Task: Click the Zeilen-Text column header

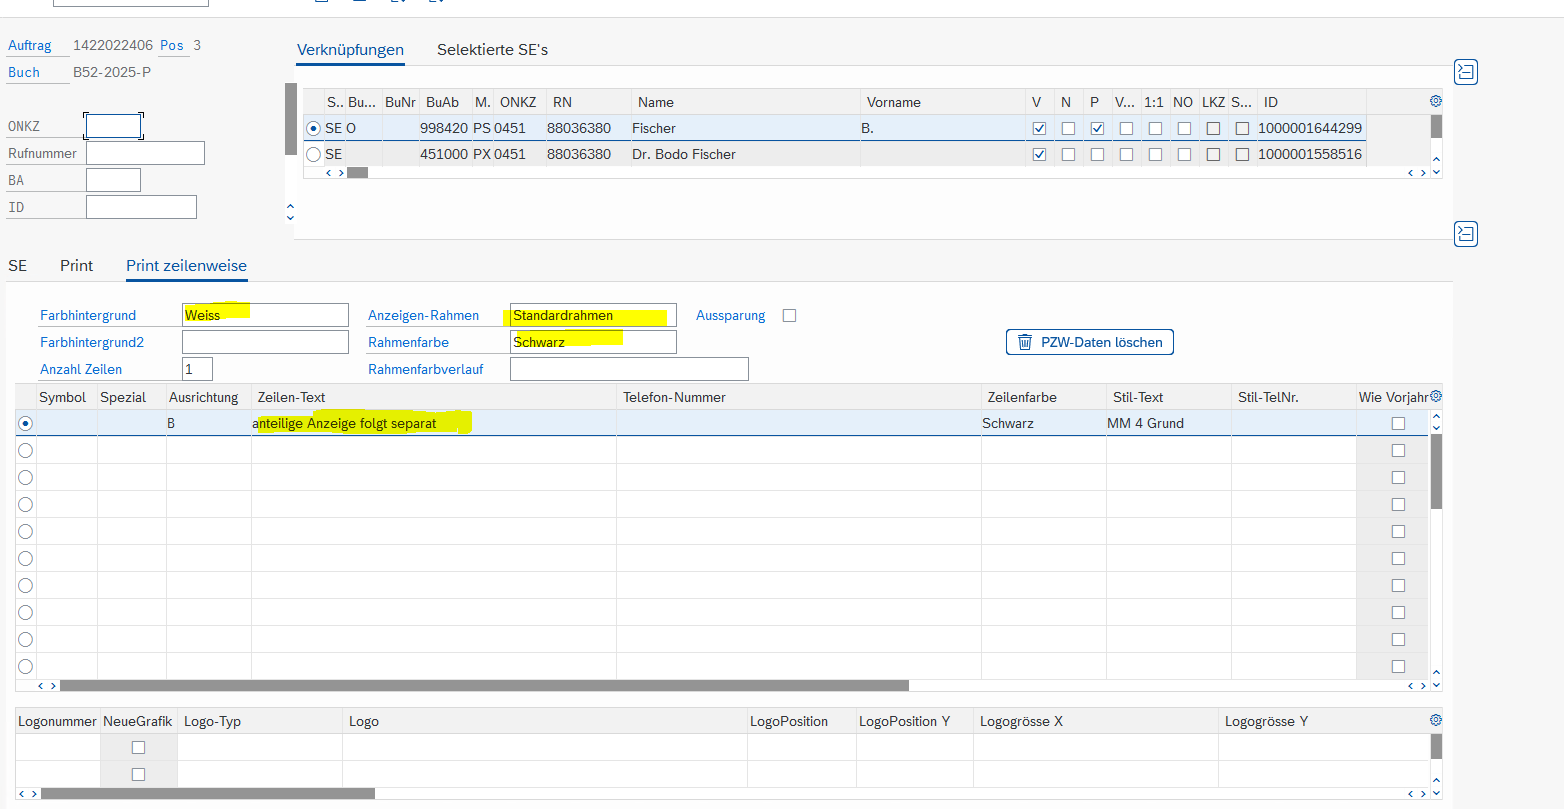Action: pyautogui.click(x=434, y=397)
